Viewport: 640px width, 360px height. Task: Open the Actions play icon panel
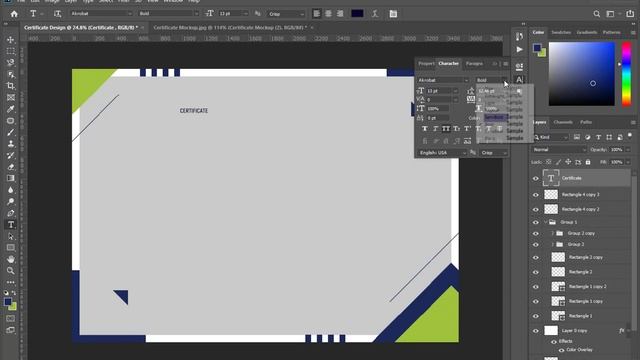coord(519,49)
